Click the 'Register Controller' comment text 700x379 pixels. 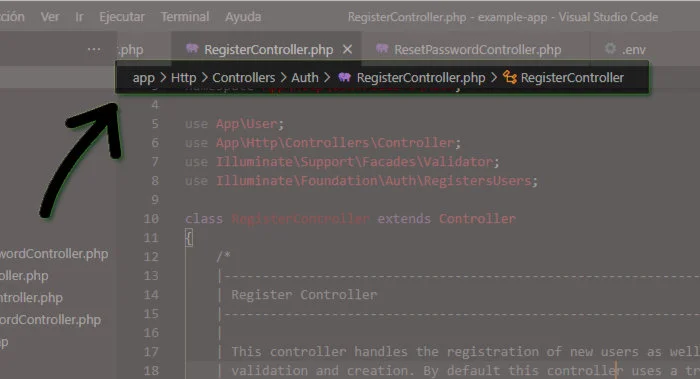point(304,295)
